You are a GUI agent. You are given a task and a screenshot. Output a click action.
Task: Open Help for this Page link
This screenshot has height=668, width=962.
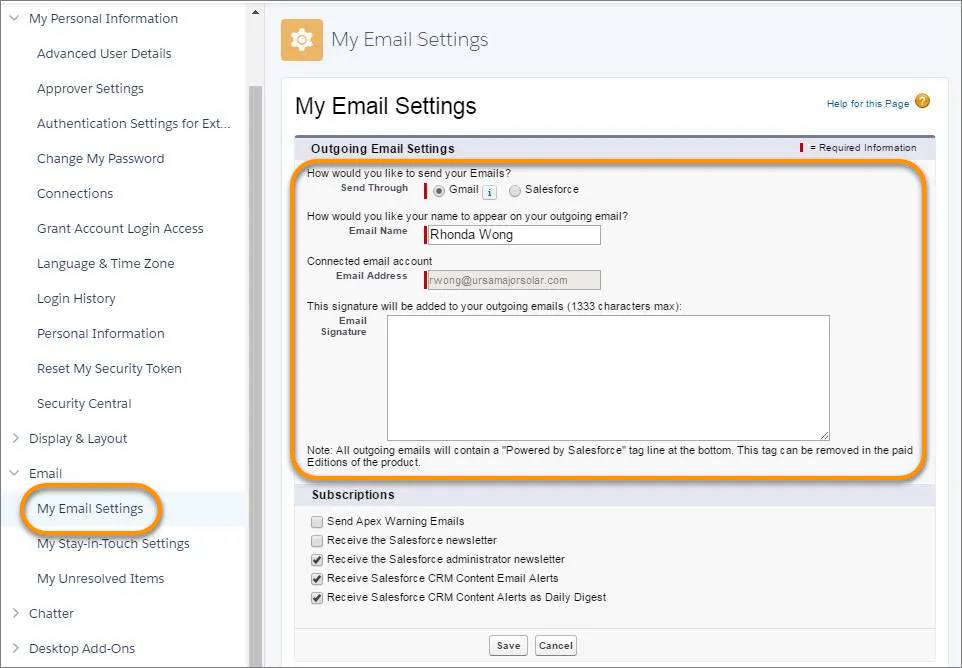[x=868, y=104]
